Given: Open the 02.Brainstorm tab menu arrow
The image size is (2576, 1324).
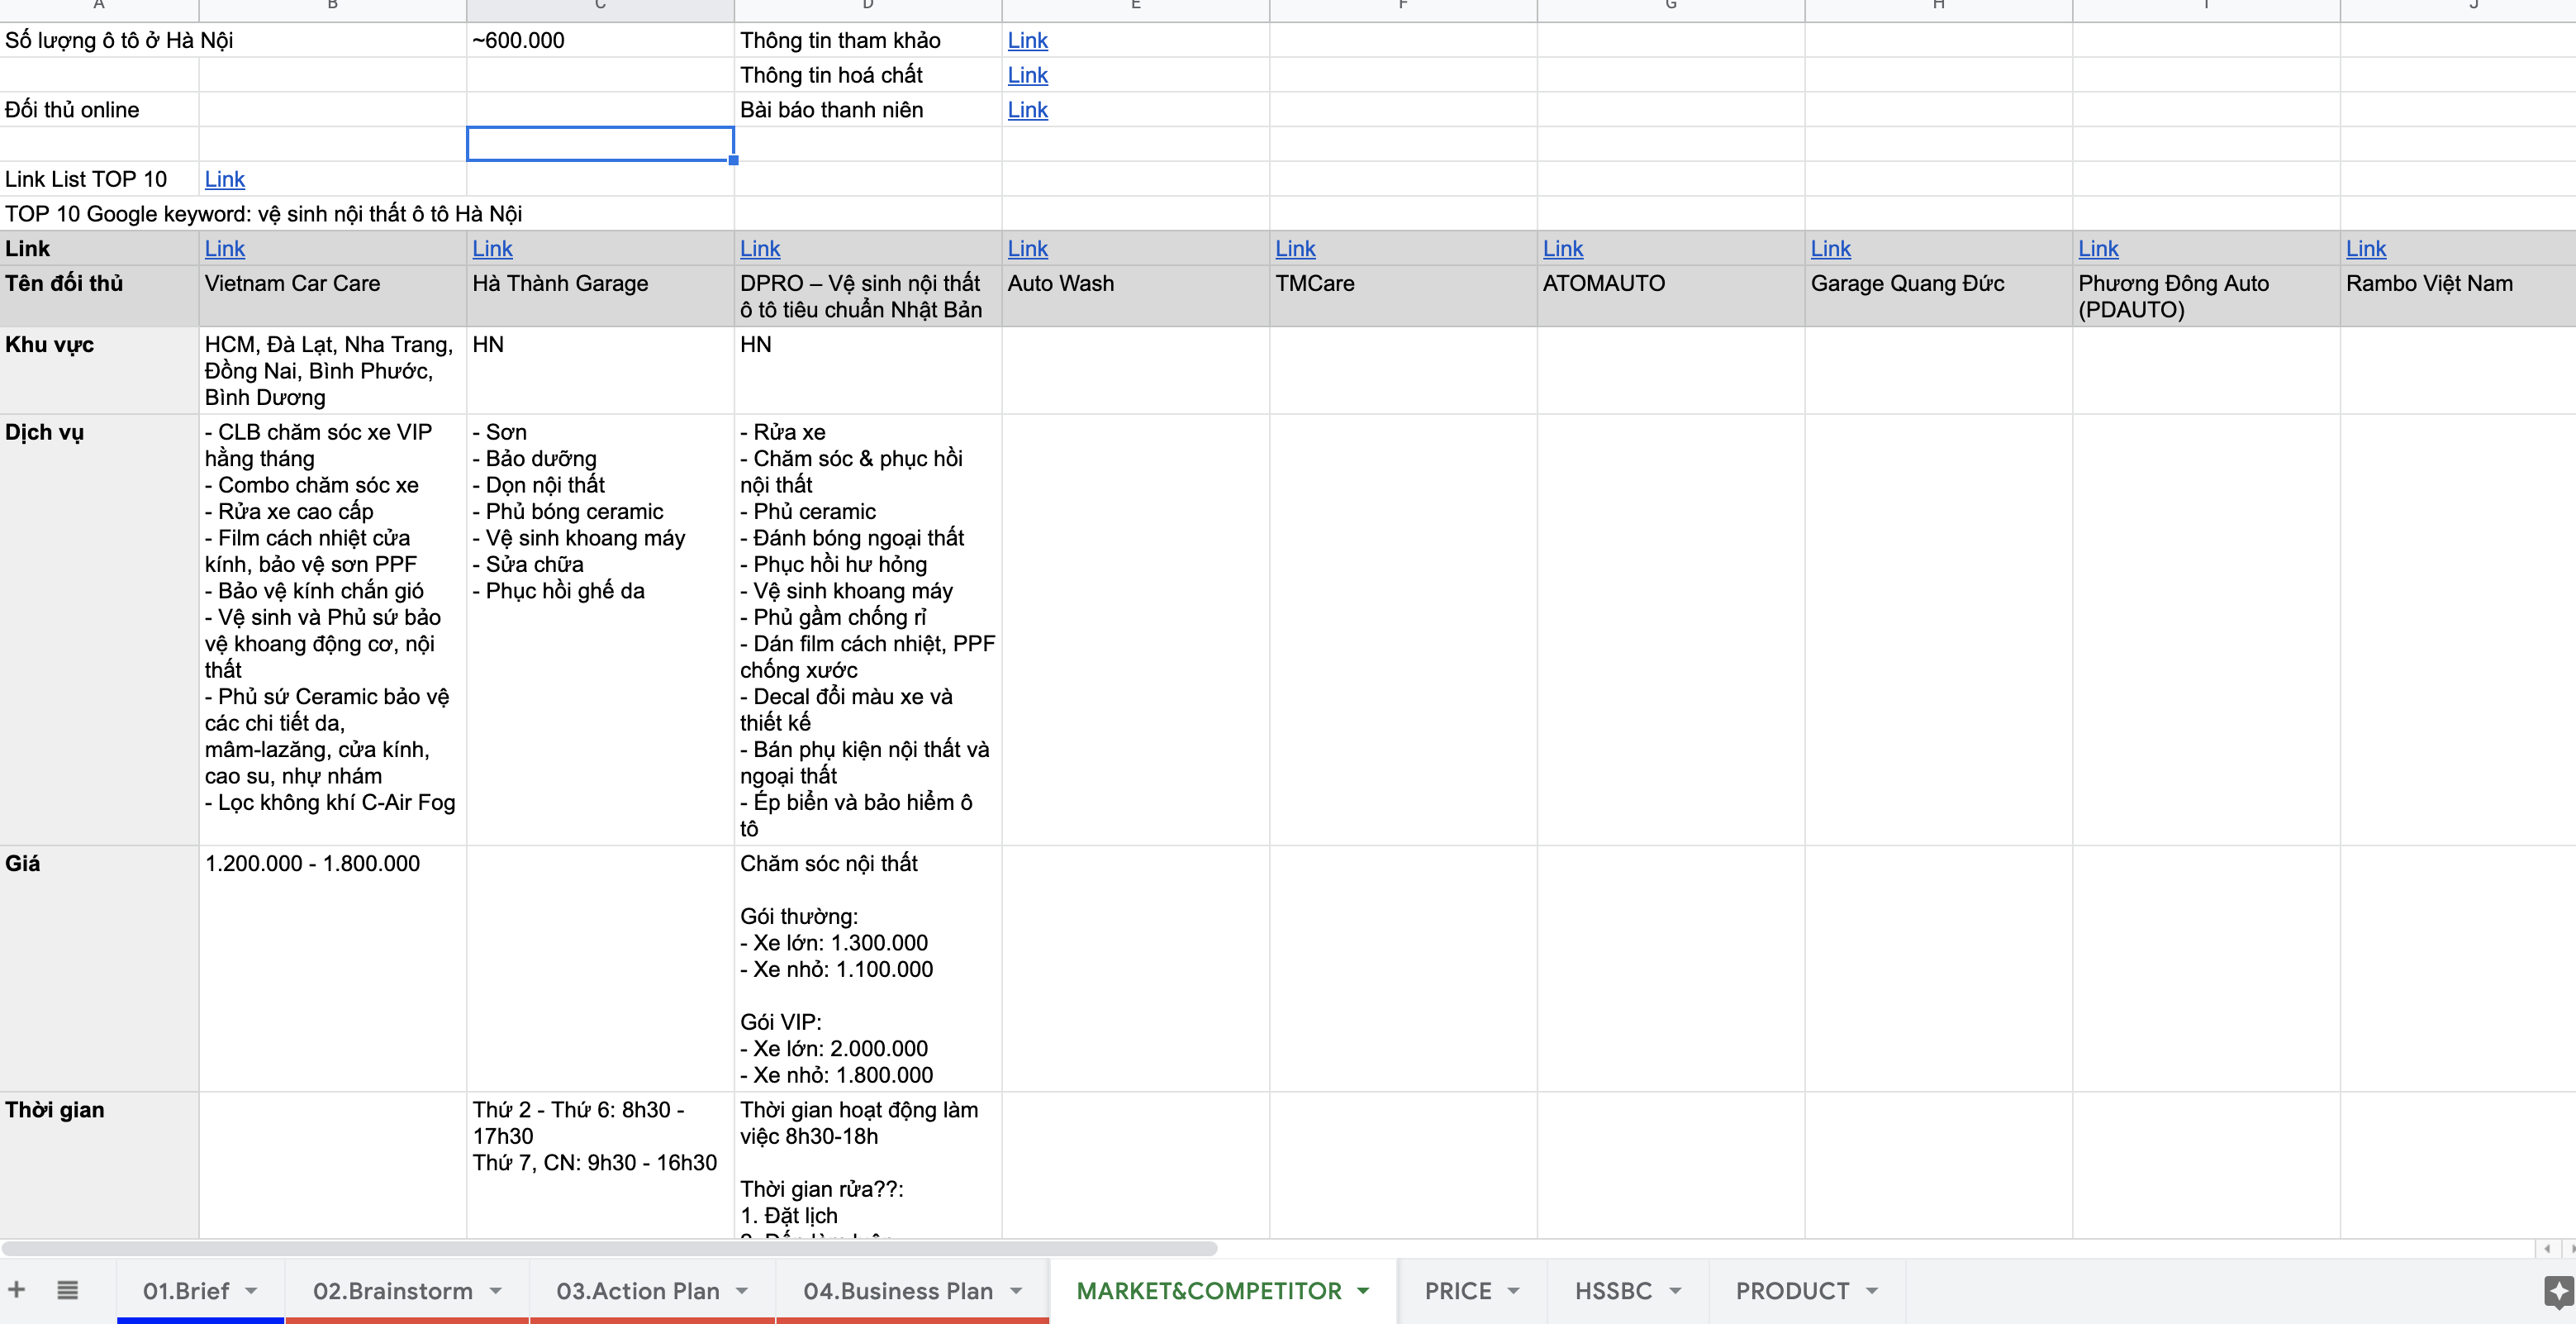Looking at the screenshot, I should pyautogui.click(x=496, y=1291).
